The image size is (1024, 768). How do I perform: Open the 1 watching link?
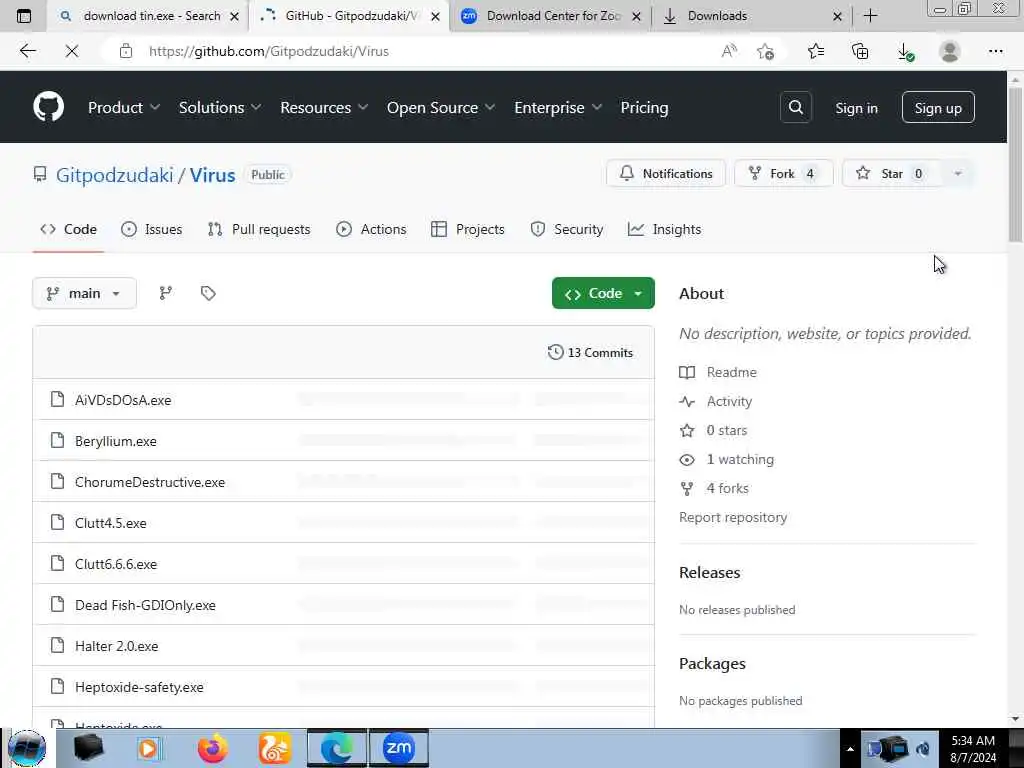[740, 459]
